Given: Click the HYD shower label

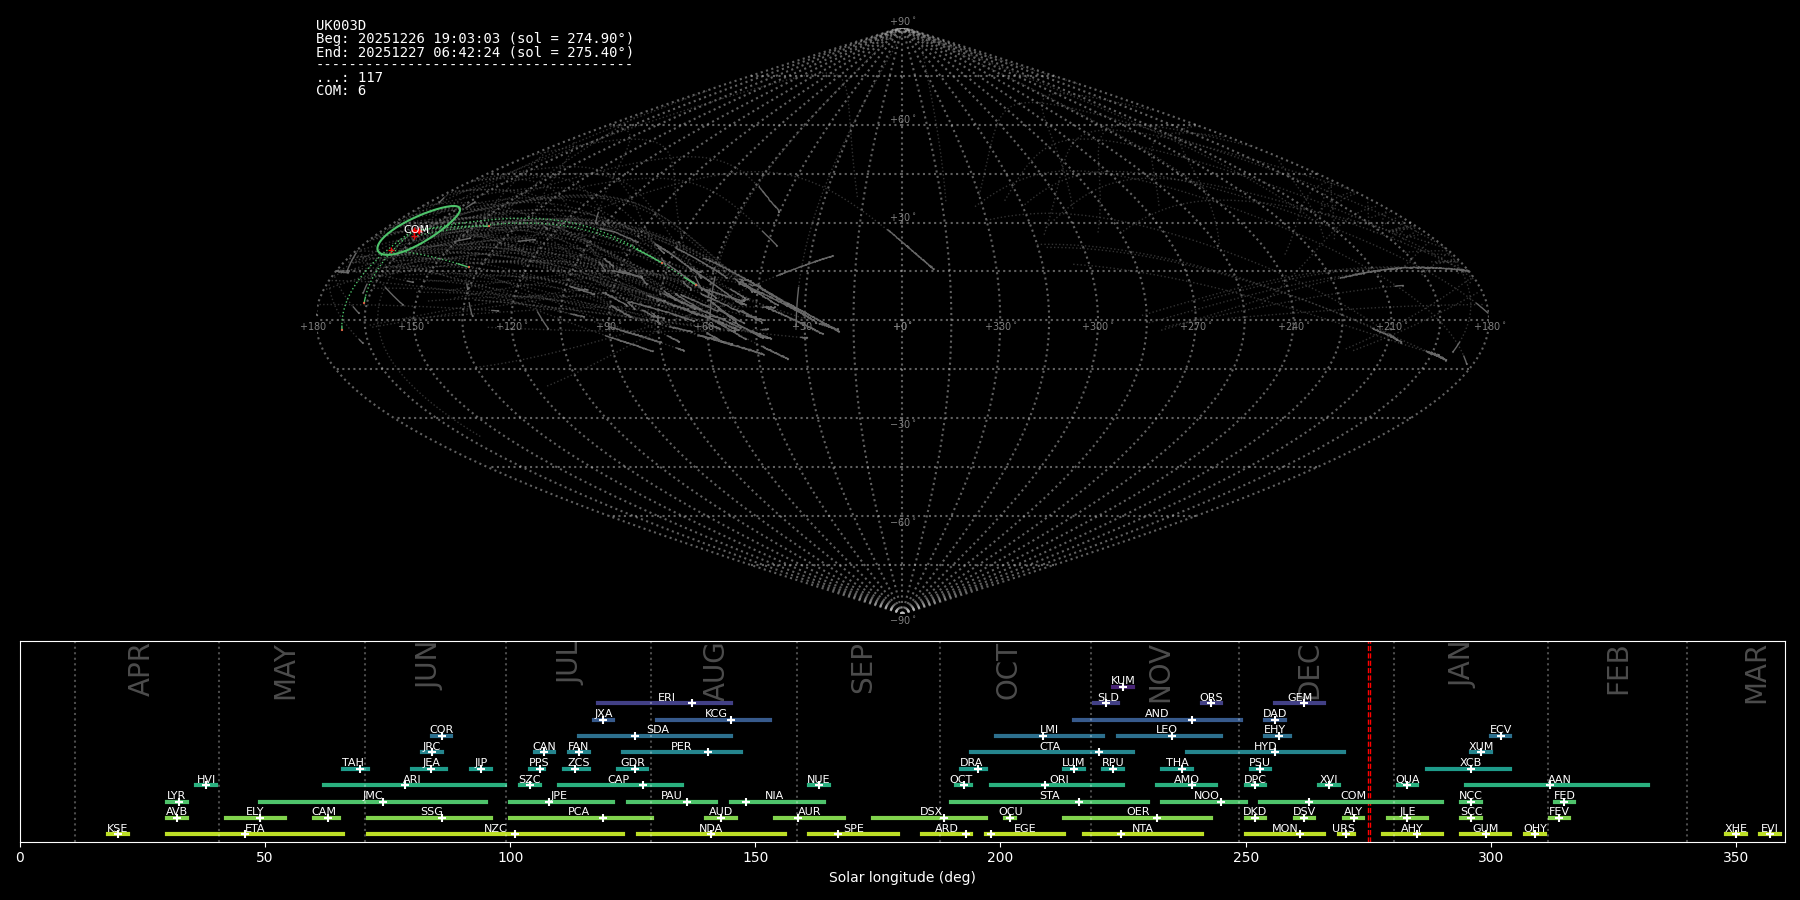Looking at the screenshot, I should 1265,747.
